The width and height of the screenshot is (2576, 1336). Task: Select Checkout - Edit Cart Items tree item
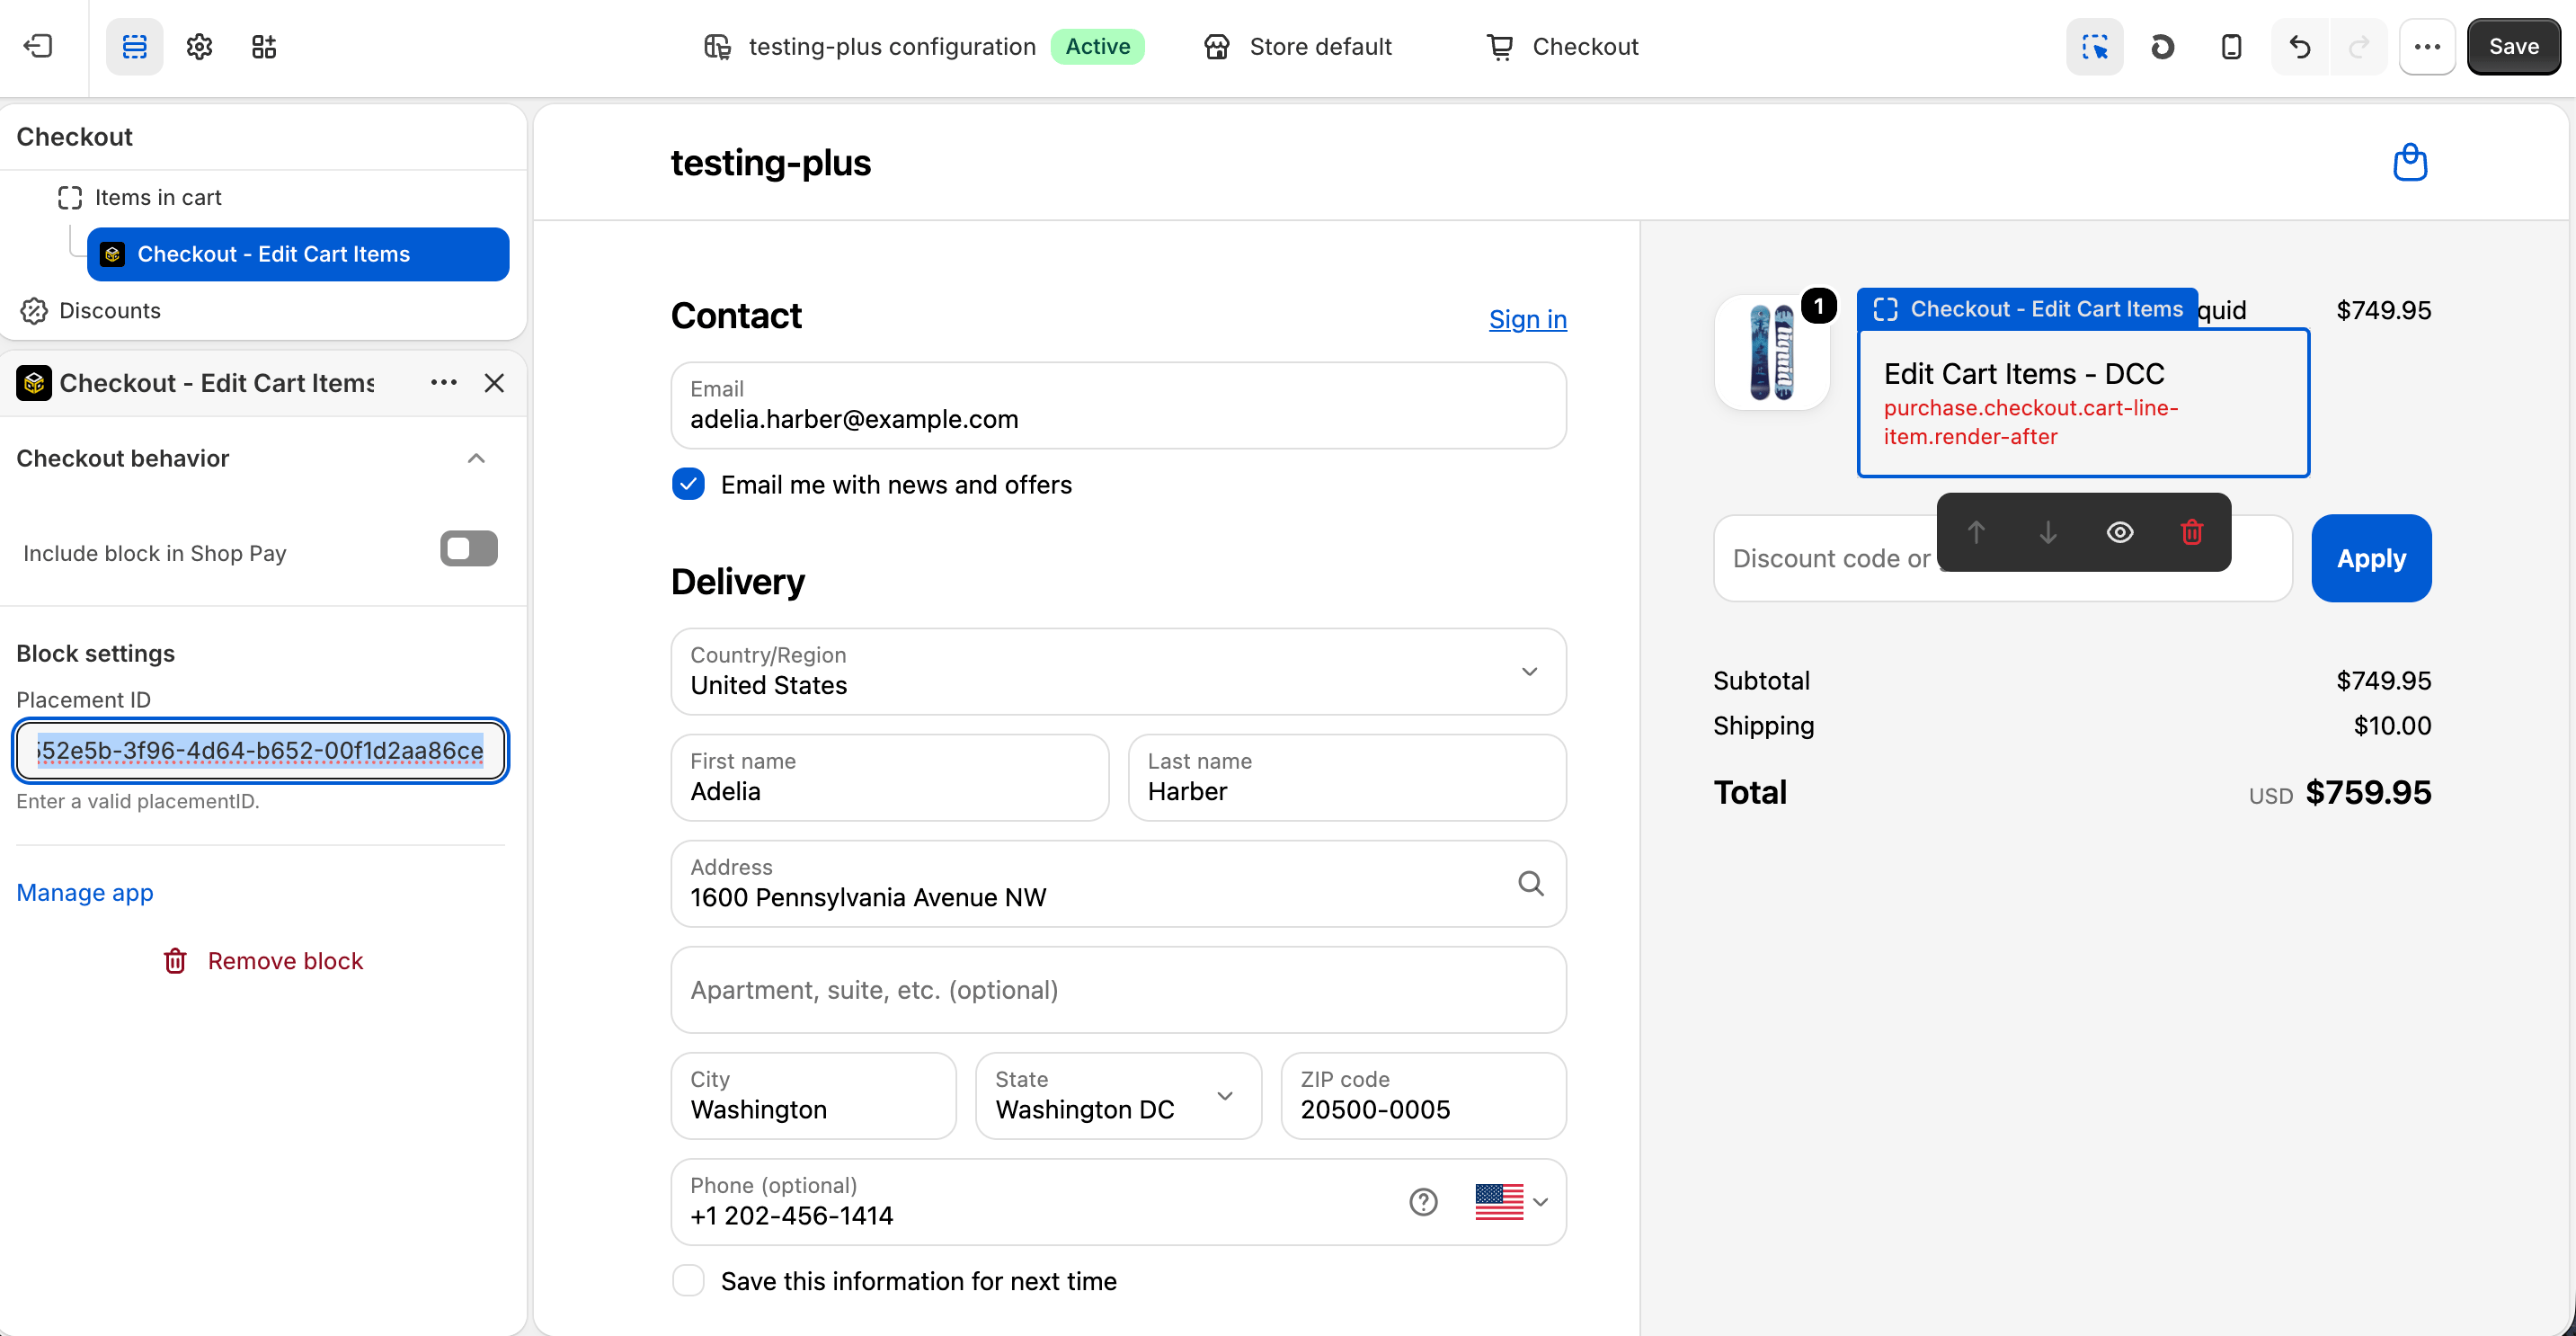click(298, 254)
